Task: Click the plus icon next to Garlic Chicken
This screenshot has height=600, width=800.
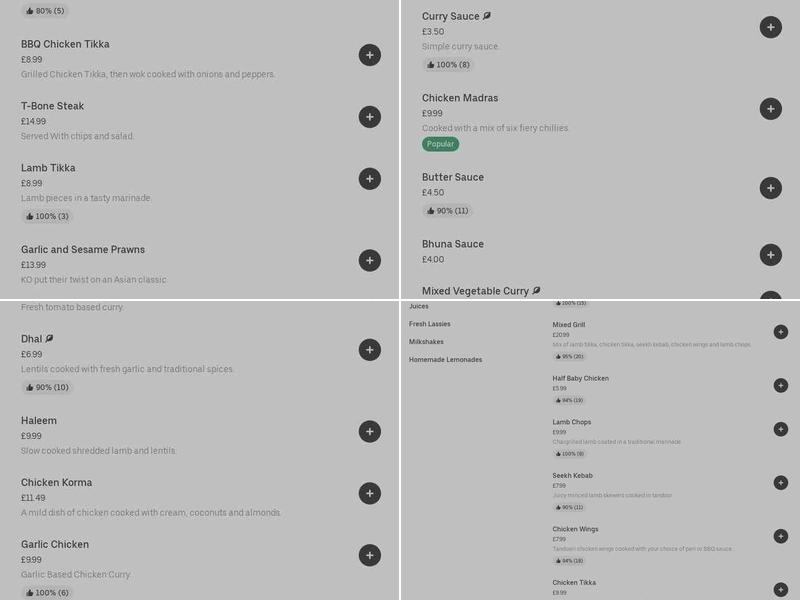Action: pyautogui.click(x=370, y=556)
